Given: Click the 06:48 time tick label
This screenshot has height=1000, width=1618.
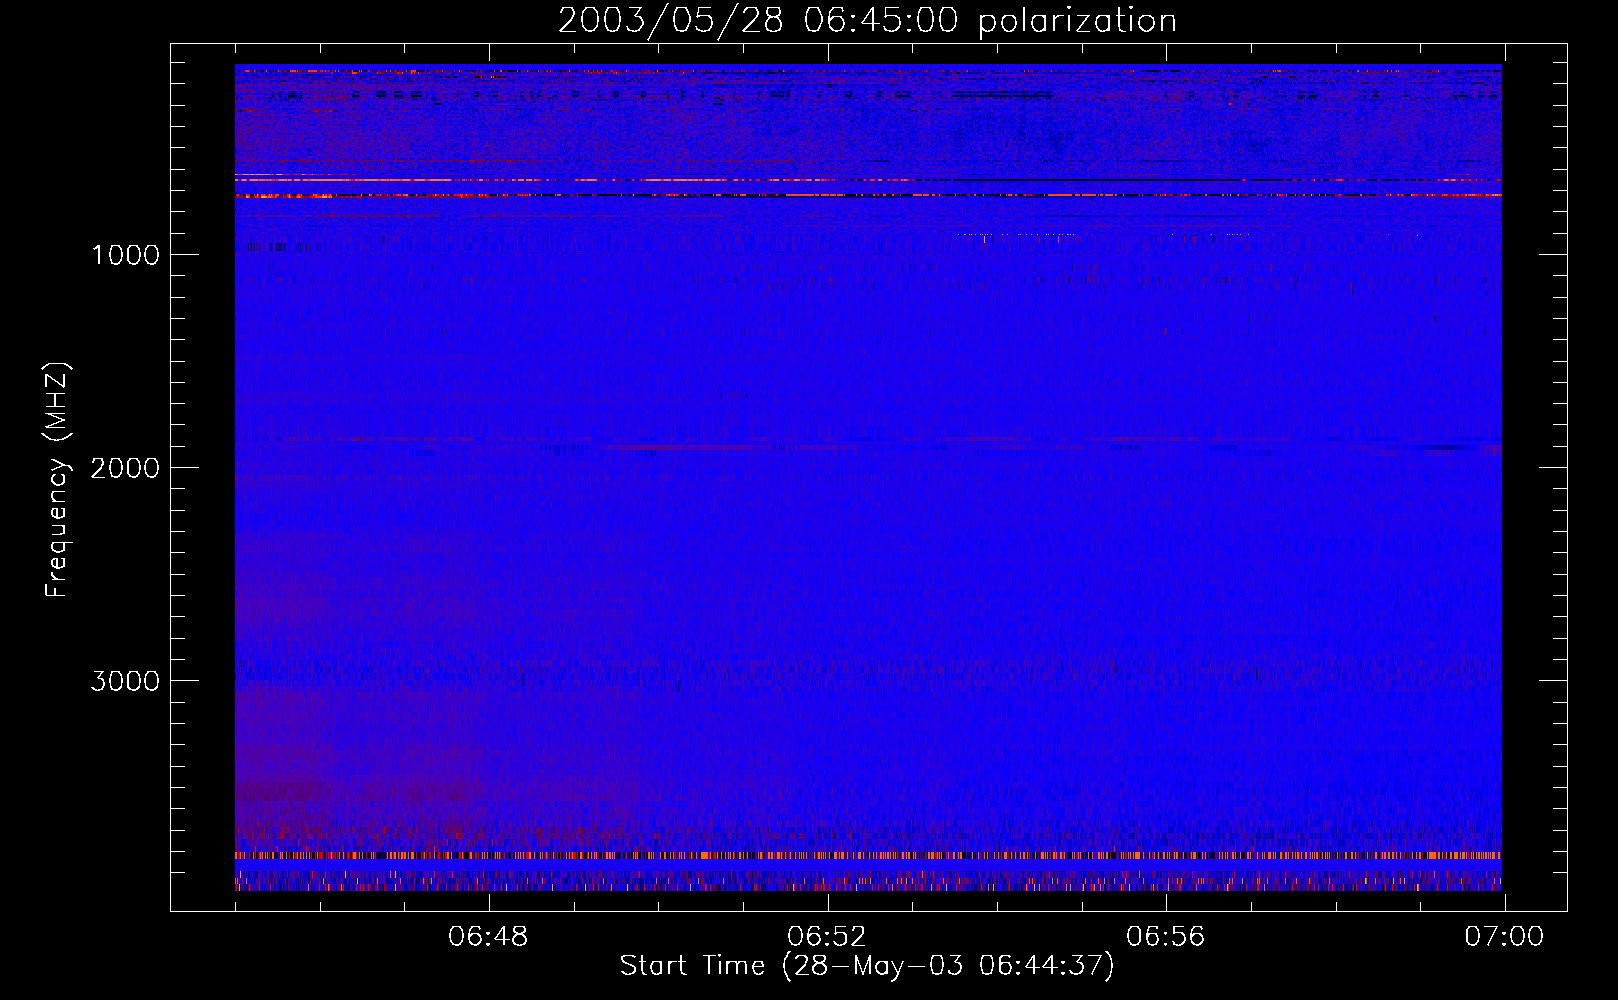Looking at the screenshot, I should click(x=488, y=937).
